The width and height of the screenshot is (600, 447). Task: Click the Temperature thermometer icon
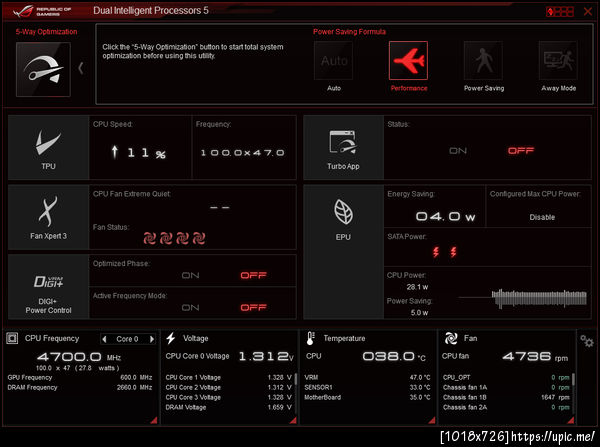click(x=310, y=338)
